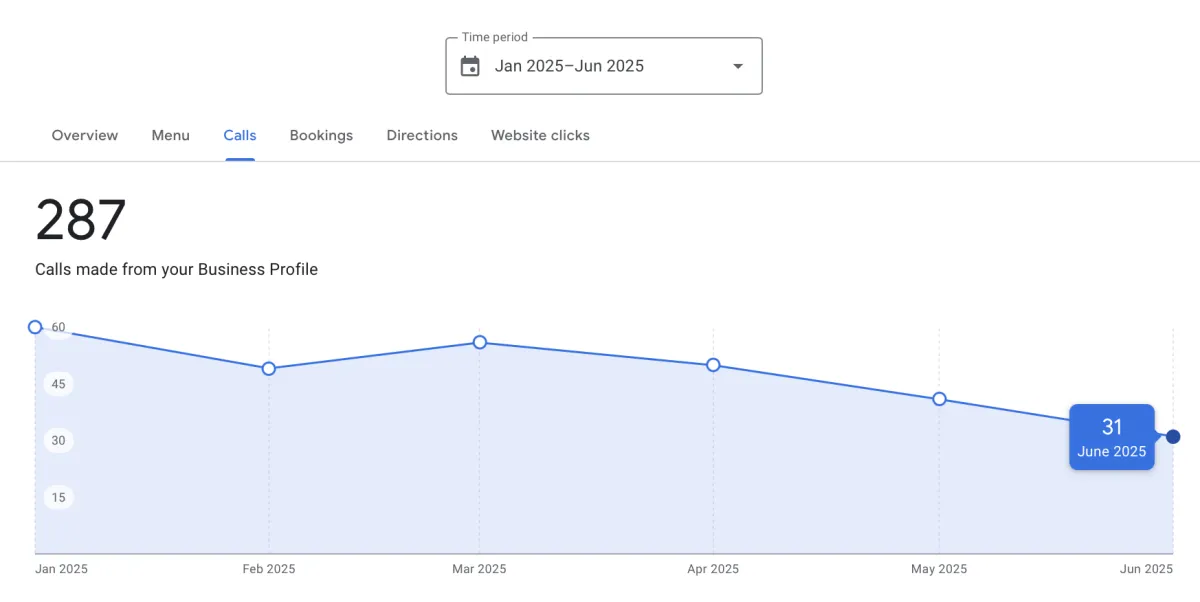This screenshot has width=1200, height=602.
Task: Click the 287 total calls number
Action: pos(81,220)
